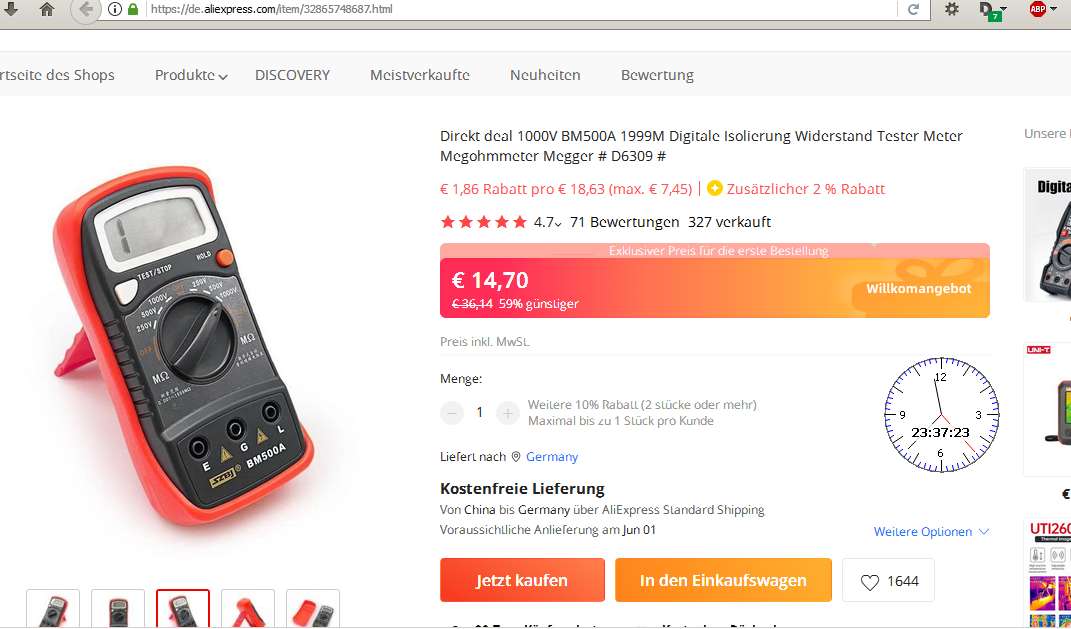The image size is (1071, 629).
Task: Click the green padlock security icon
Action: pyautogui.click(x=133, y=10)
